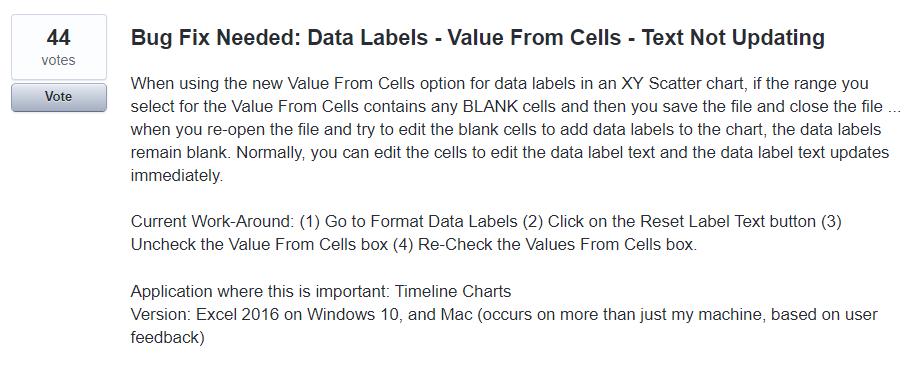The height and width of the screenshot is (374, 917).
Task: Click the 44 votes counter box
Action: coord(58,47)
